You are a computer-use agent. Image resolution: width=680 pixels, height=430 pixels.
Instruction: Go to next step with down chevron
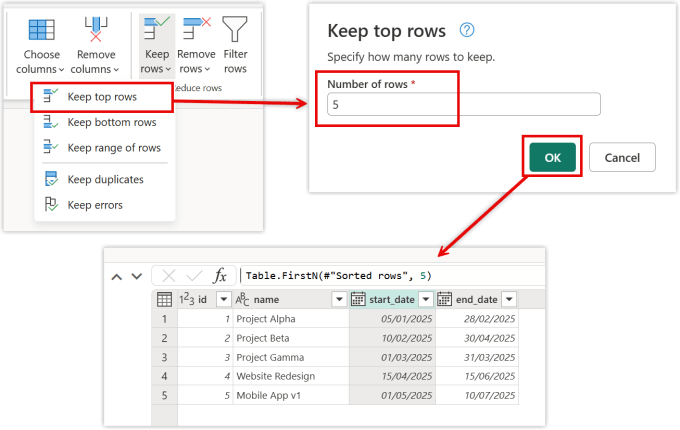[137, 276]
